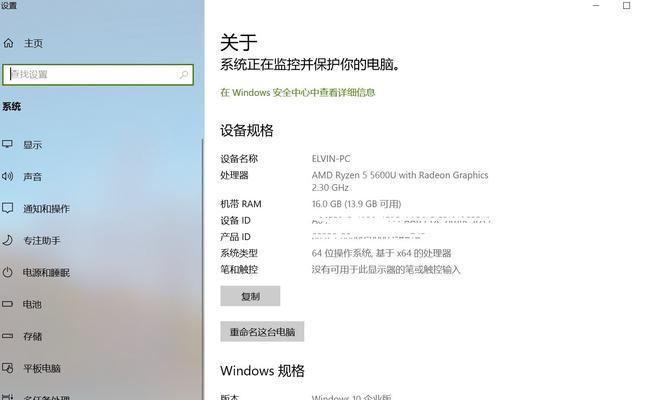645x400 pixels.
Task: Select the 平板电脑 tablet icon
Action: click(7, 367)
